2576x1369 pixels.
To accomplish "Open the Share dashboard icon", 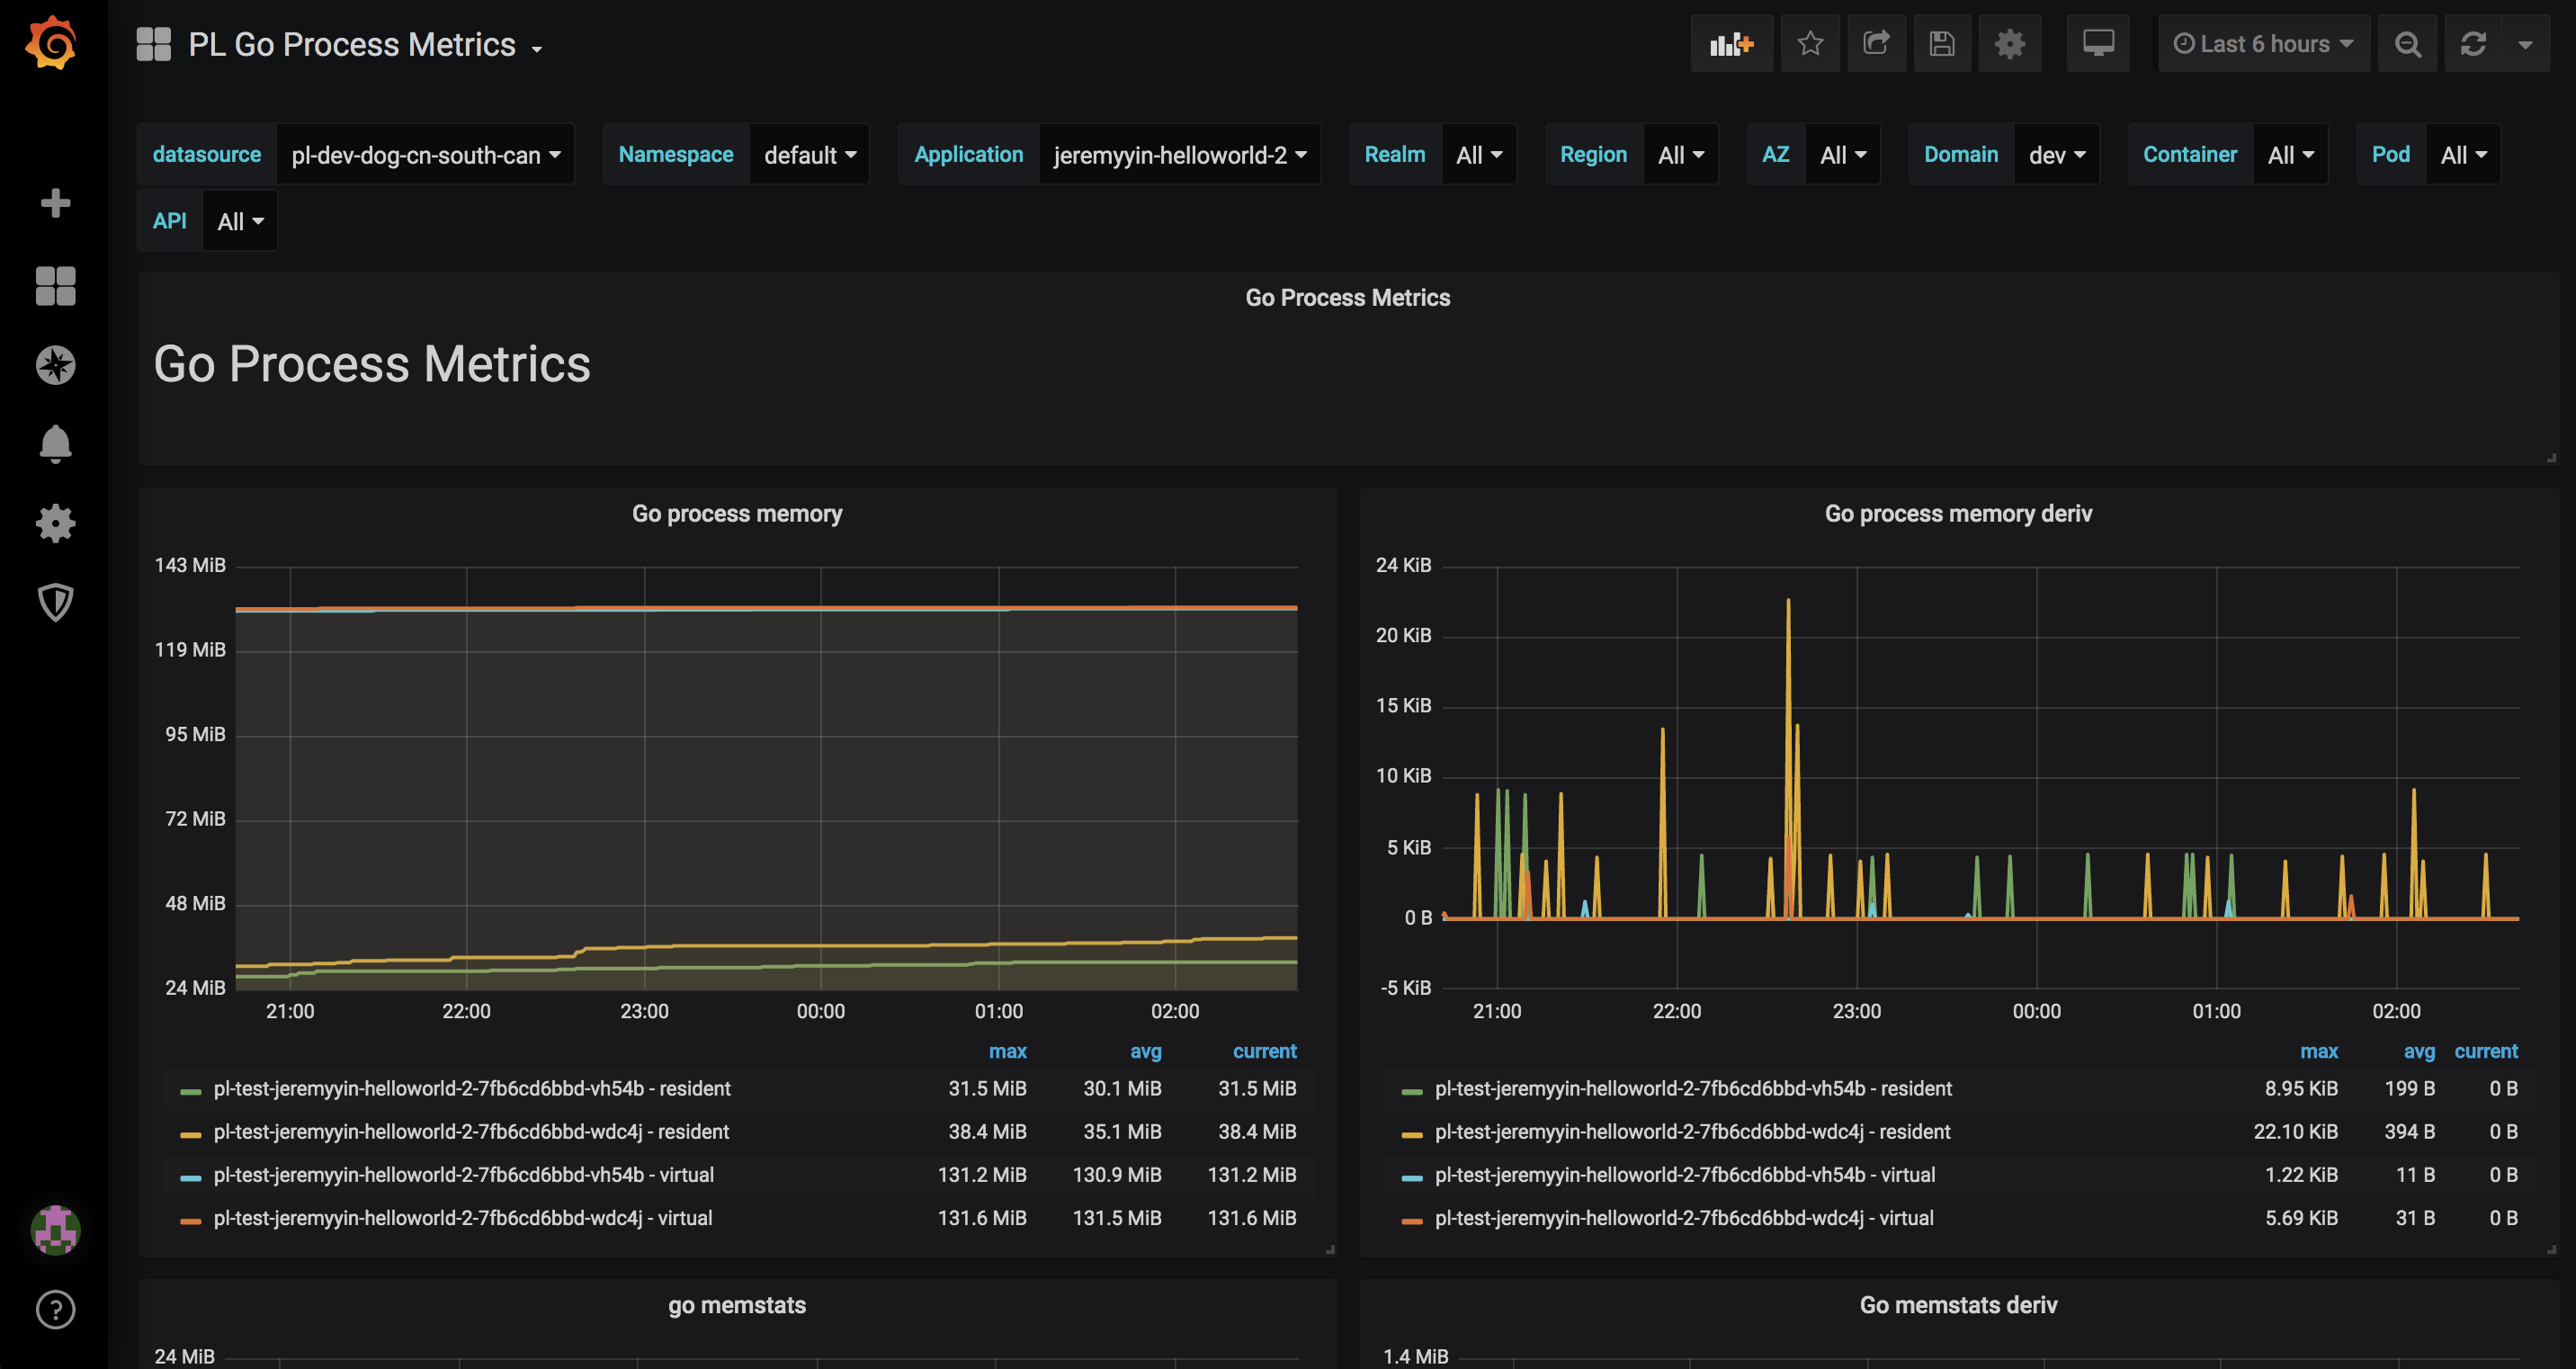I will [1876, 44].
